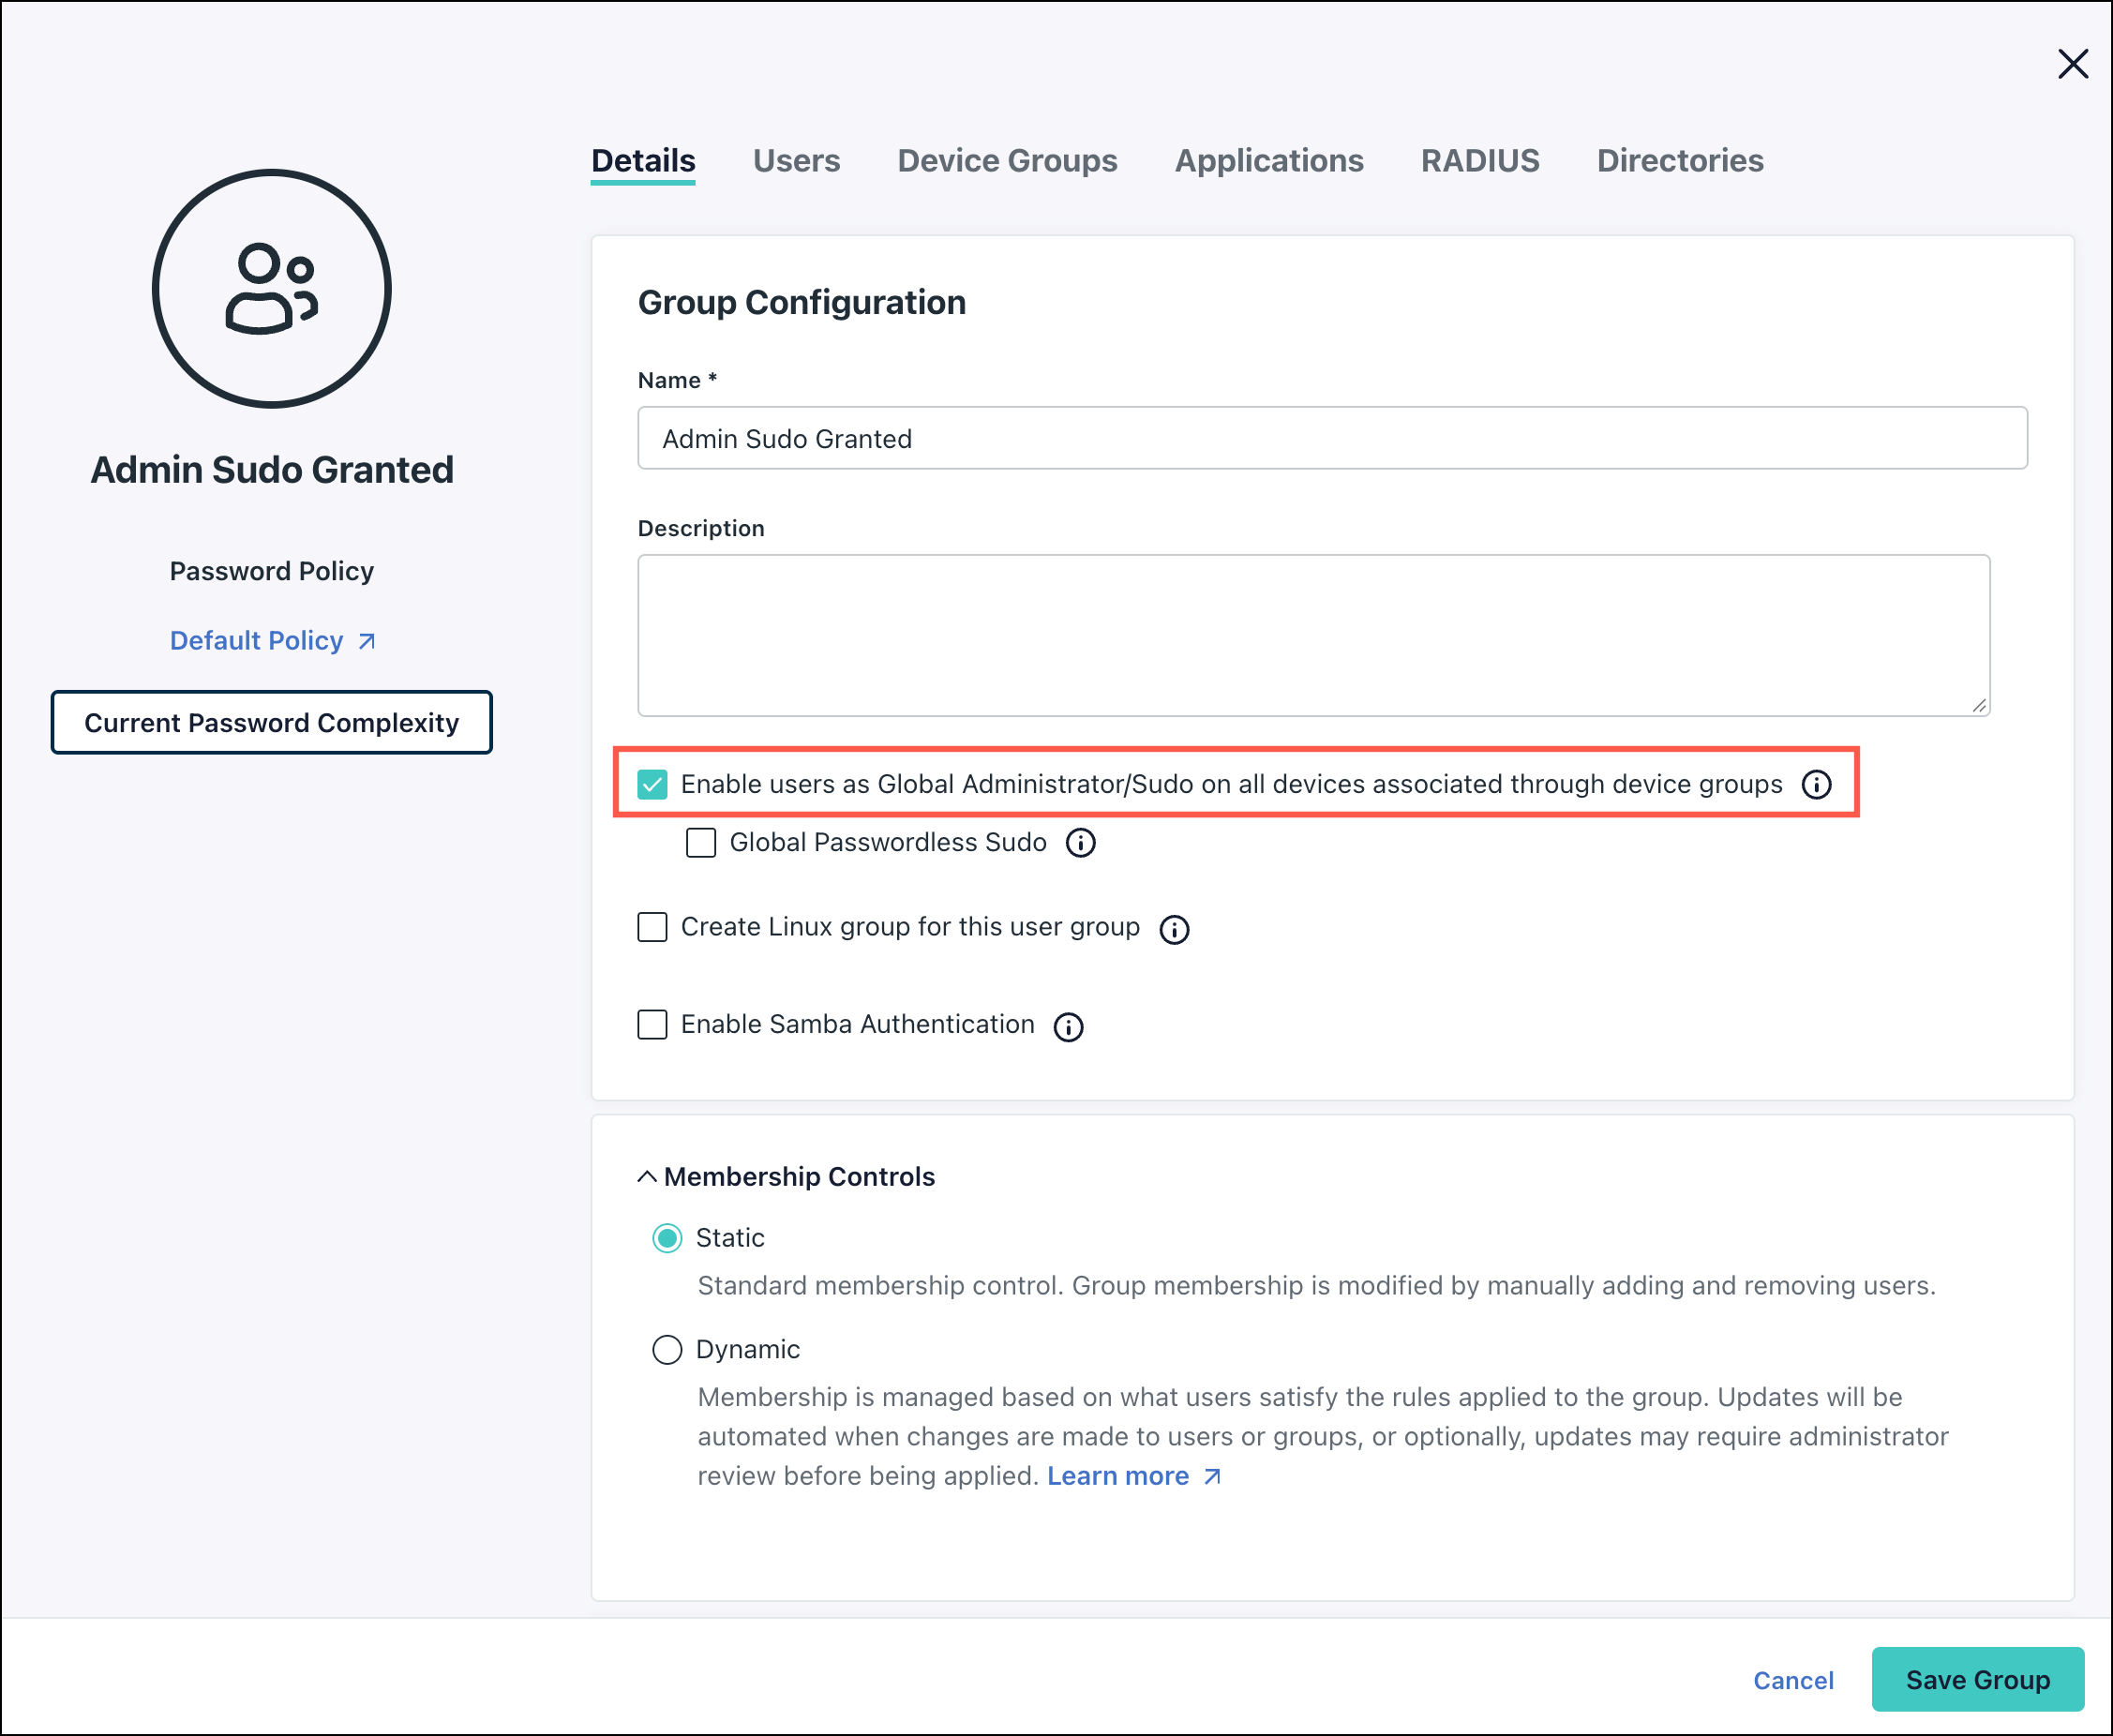Uncheck Enable users as Global Administrator/Sudo
Screen dimensions: 2113x1736
coord(652,785)
